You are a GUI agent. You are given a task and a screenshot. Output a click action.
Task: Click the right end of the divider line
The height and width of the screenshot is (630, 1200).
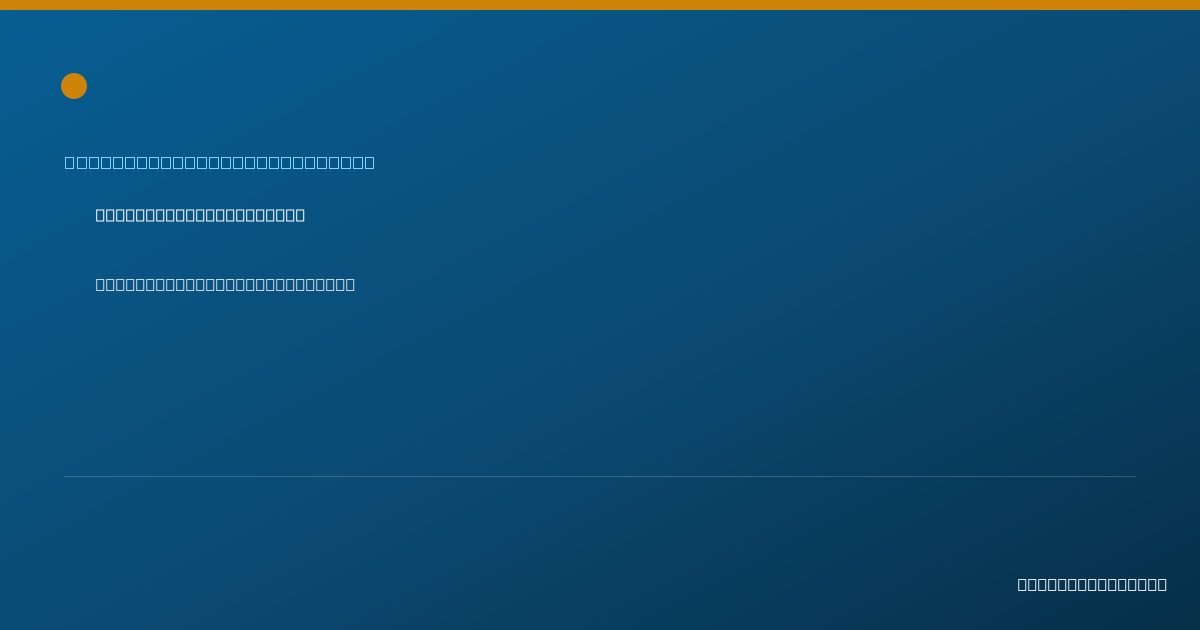[1134, 476]
